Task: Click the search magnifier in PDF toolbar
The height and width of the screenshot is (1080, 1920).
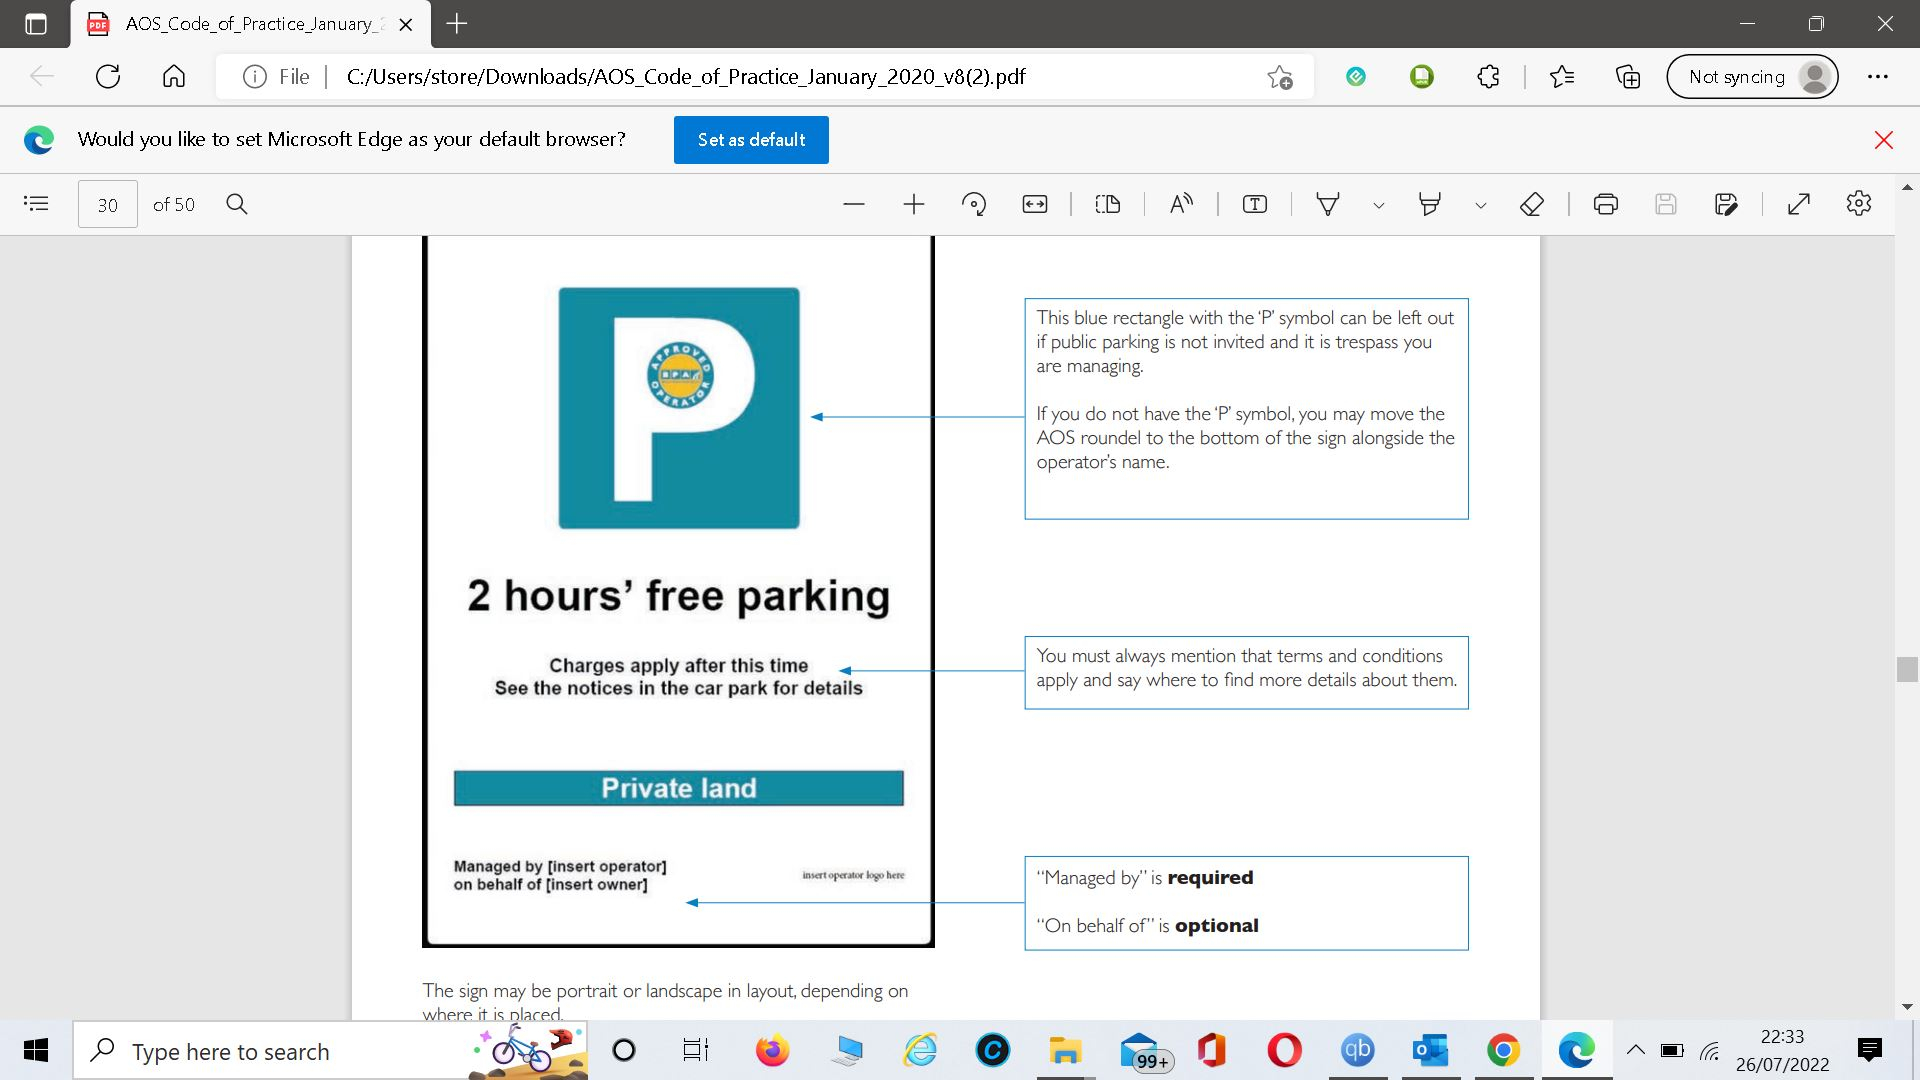Action: (x=237, y=204)
